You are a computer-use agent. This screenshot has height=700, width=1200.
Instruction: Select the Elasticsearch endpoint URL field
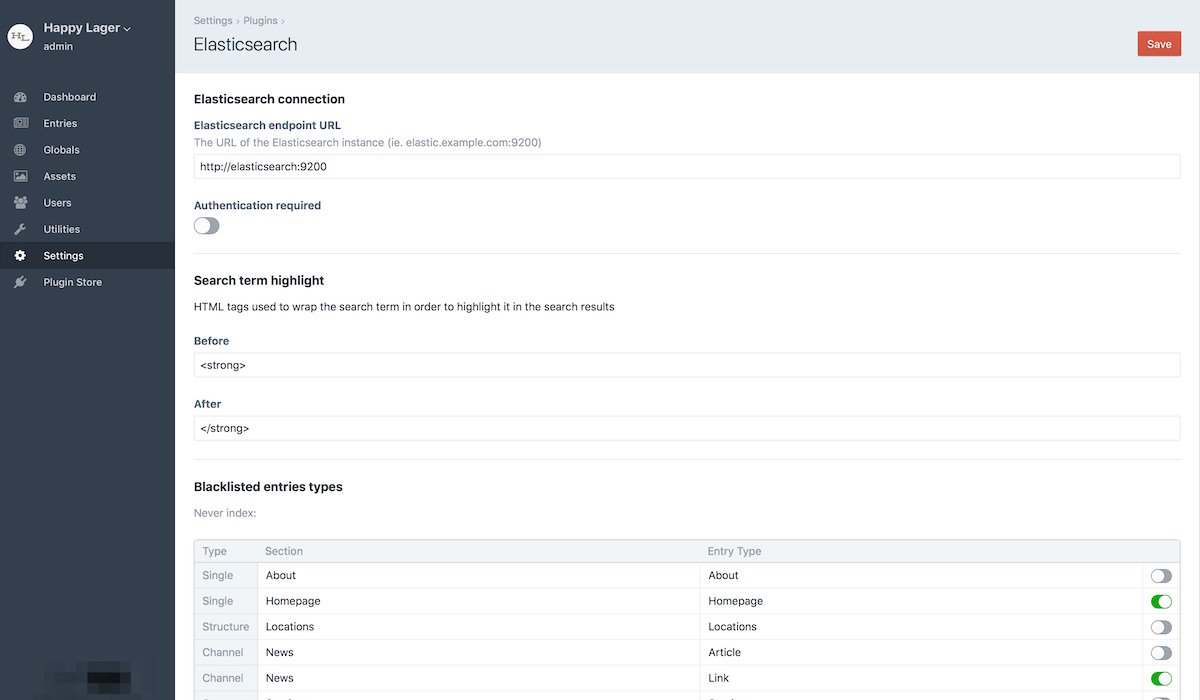click(x=687, y=166)
